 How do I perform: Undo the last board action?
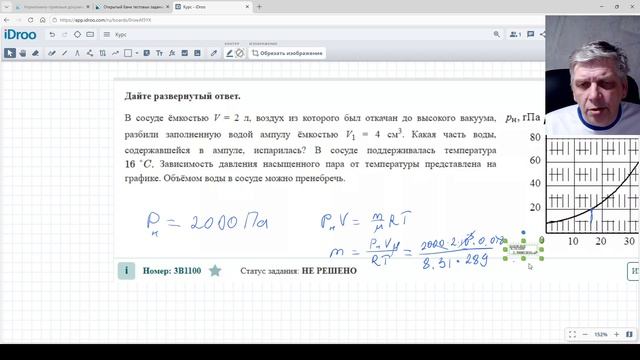(x=52, y=35)
